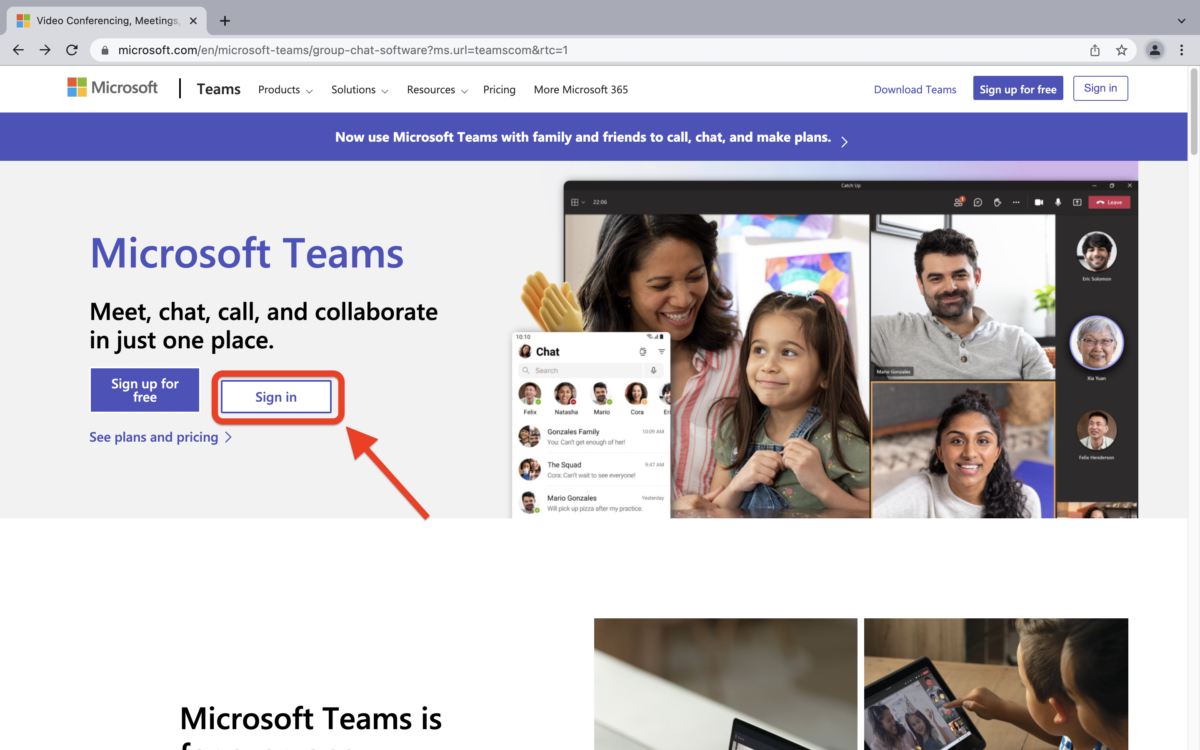Open the chat filter icon beside Chat heading
The image size is (1200, 750).
(x=662, y=352)
